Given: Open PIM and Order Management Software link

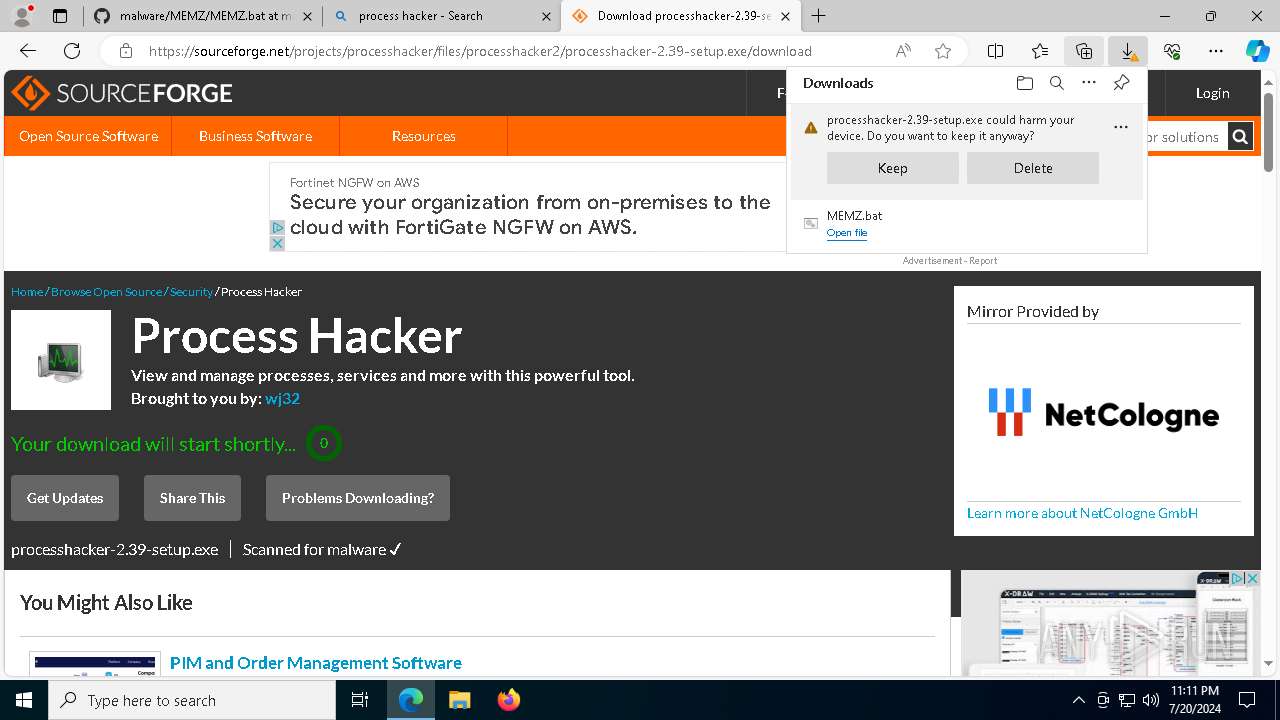Looking at the screenshot, I should pos(316,663).
